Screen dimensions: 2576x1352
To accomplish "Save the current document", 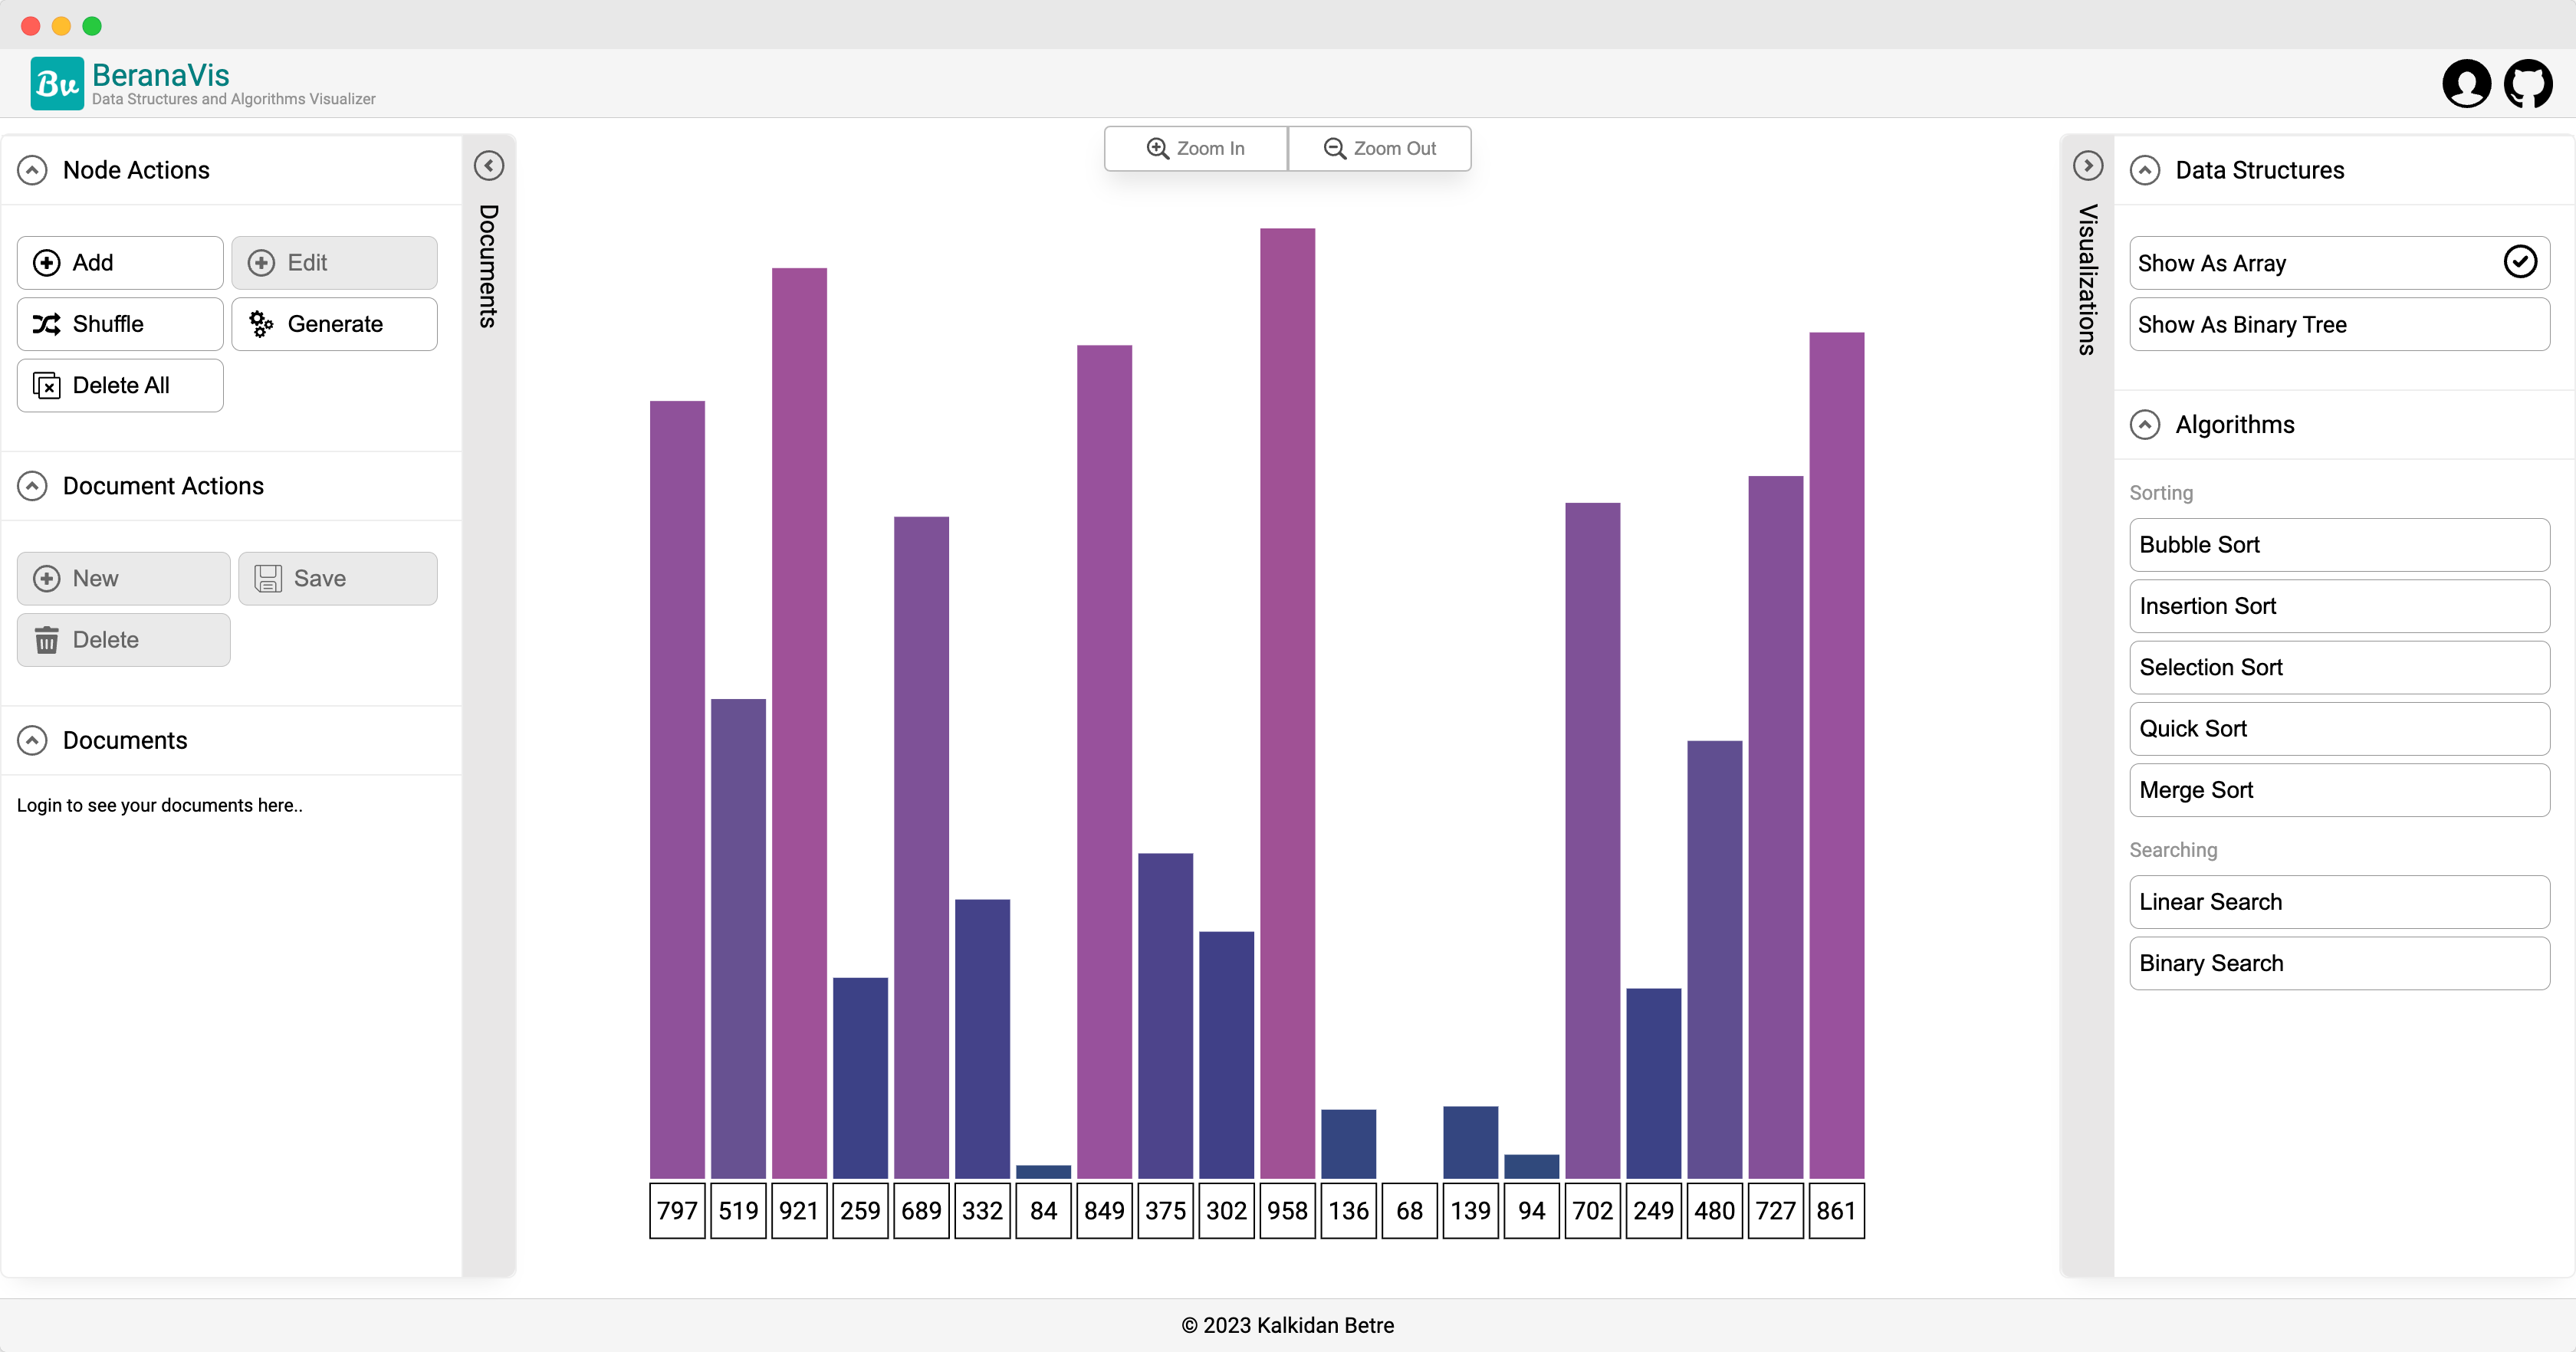I will point(338,579).
